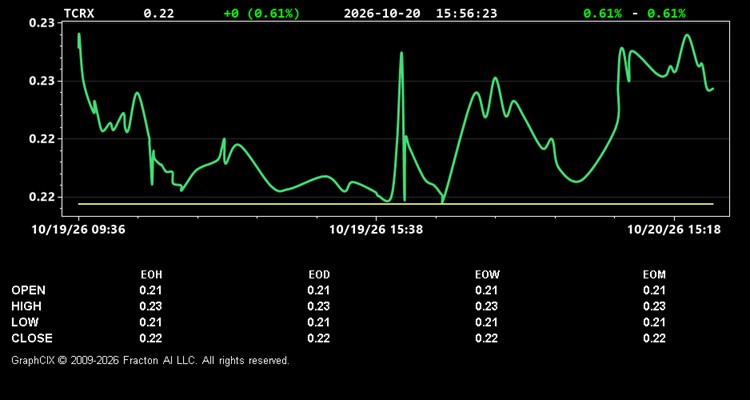Click the OPEN row label

coord(29,290)
